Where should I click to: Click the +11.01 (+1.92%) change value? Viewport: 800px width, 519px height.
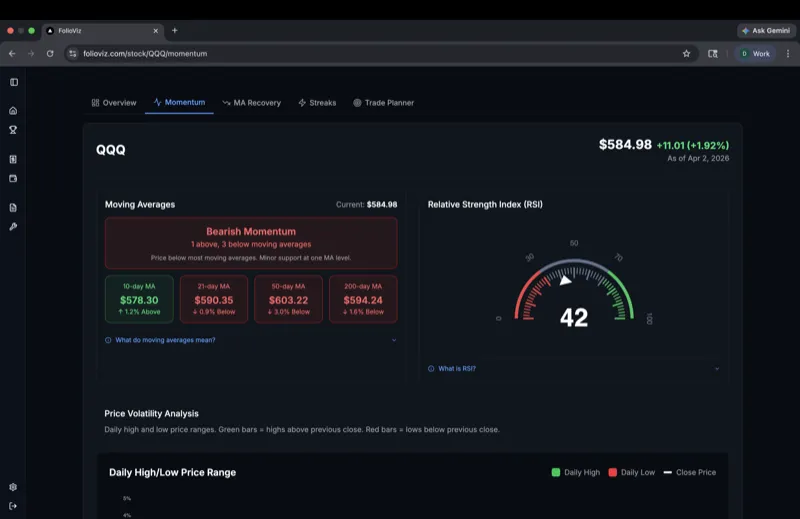coord(693,145)
